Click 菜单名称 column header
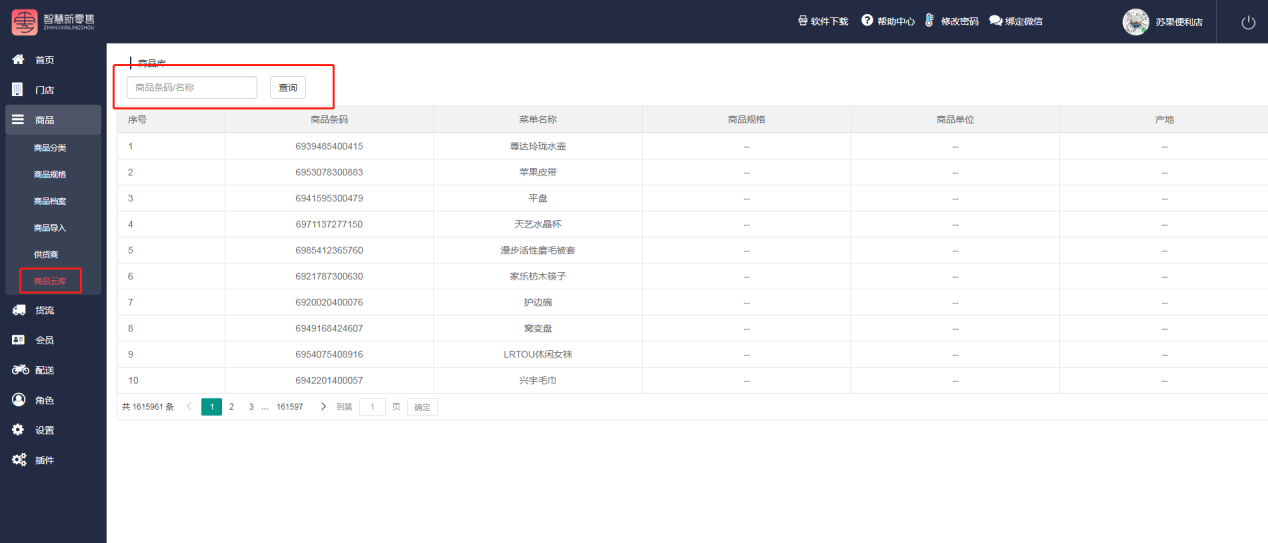This screenshot has height=543, width=1268. point(538,120)
